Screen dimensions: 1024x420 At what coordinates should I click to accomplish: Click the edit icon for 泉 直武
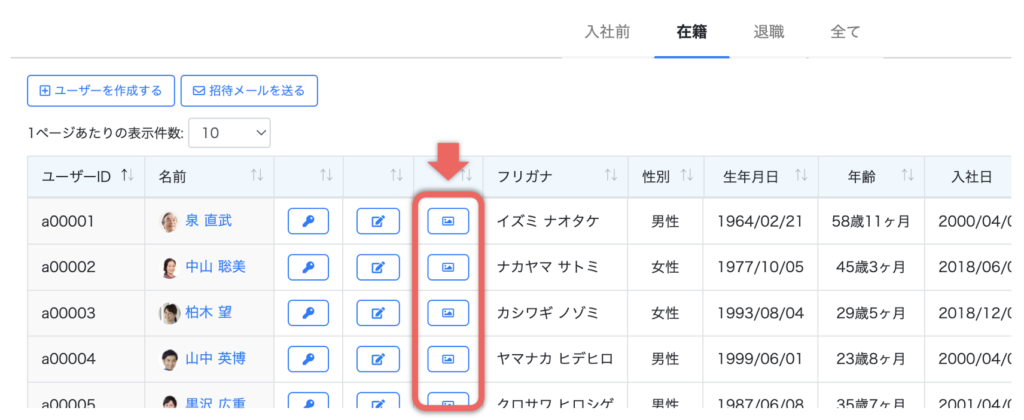378,221
